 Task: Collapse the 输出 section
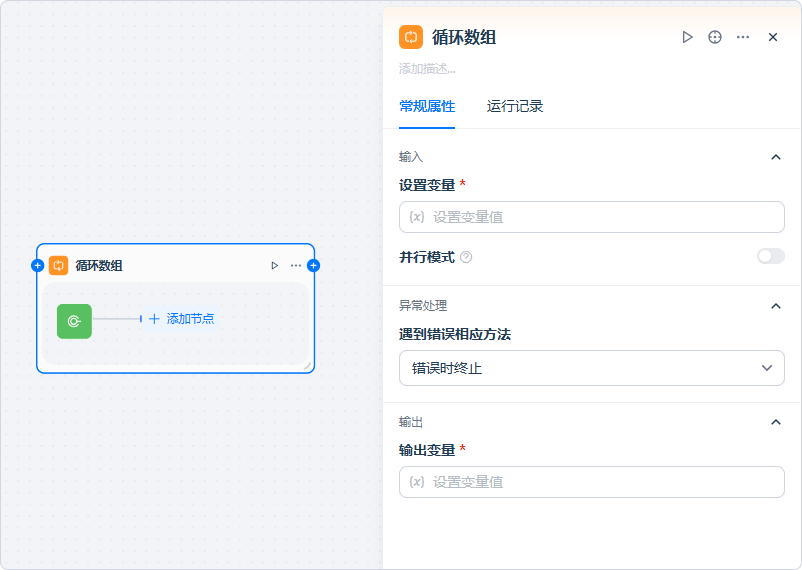[x=775, y=422]
